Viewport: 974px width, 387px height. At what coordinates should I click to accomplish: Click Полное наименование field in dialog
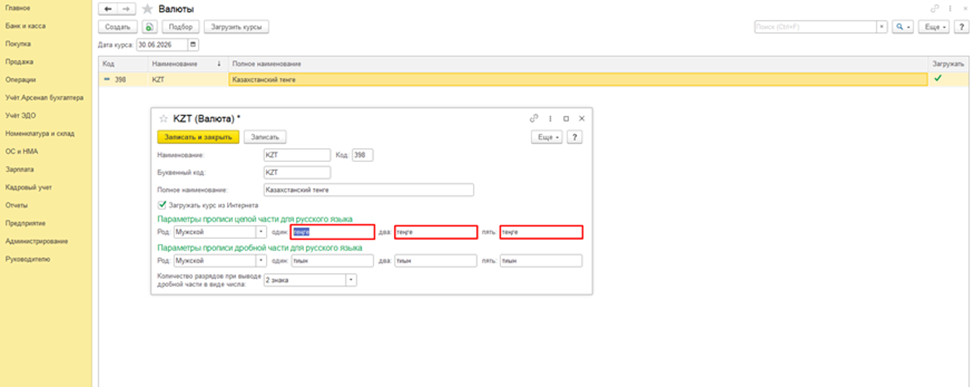coord(368,189)
